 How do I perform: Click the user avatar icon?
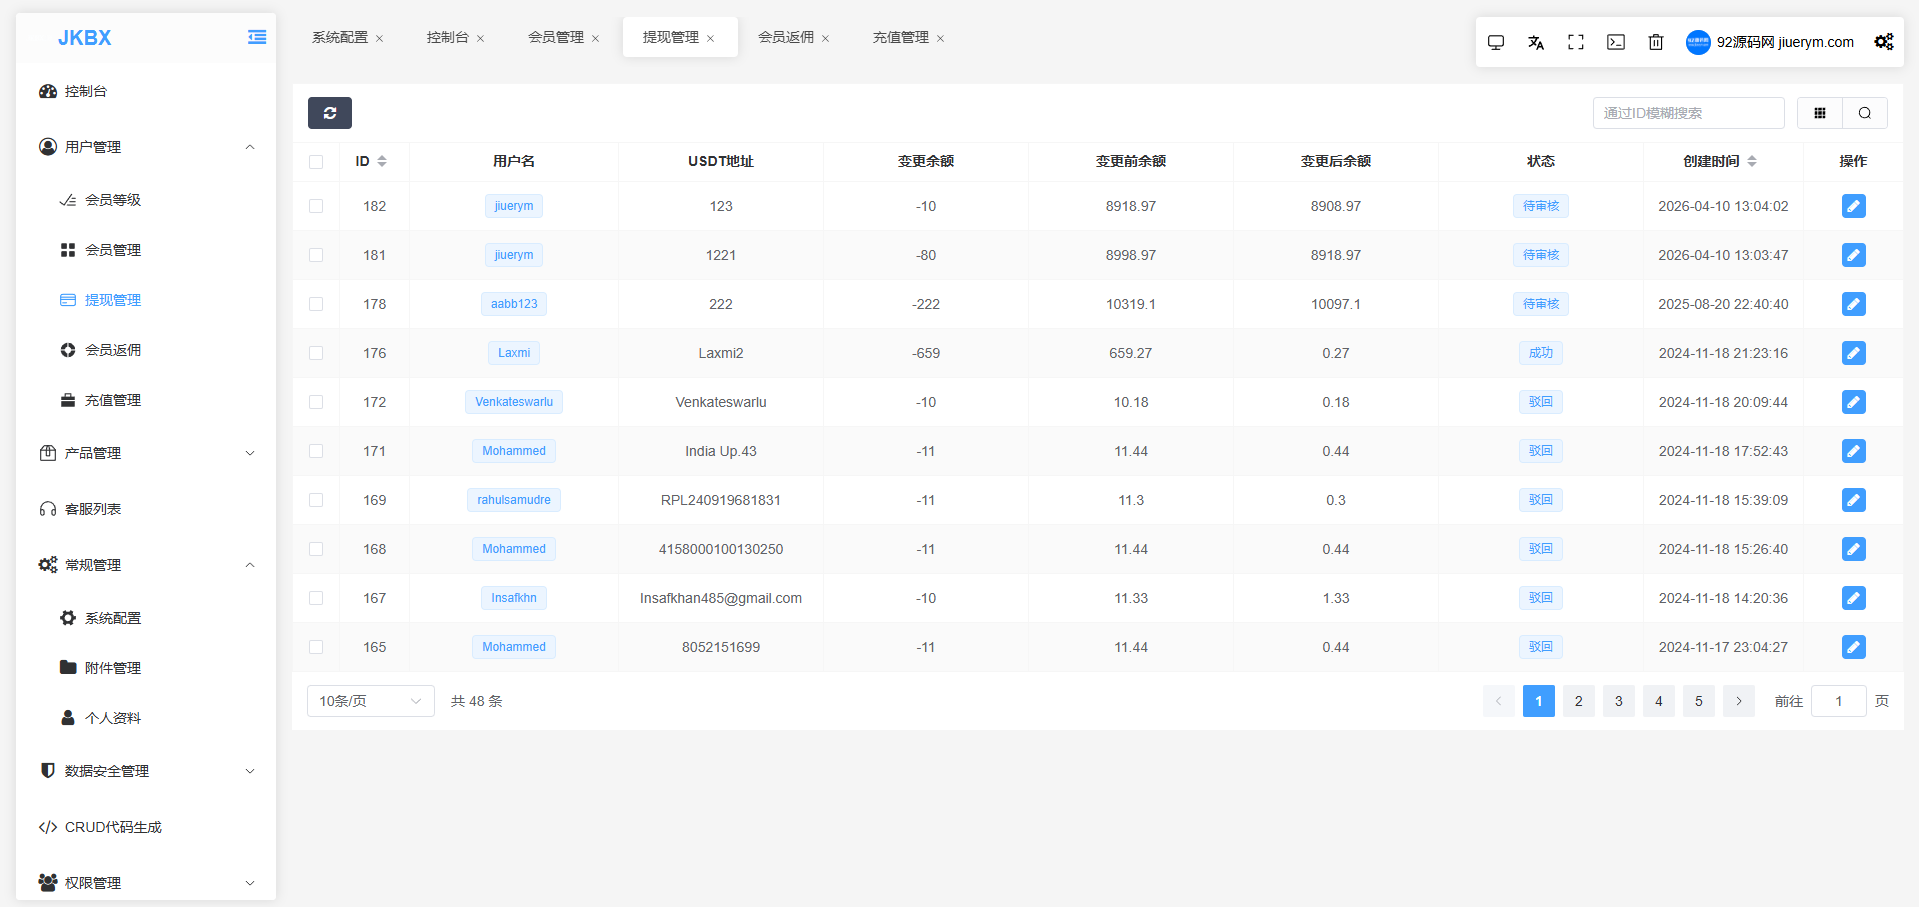[x=1698, y=42]
